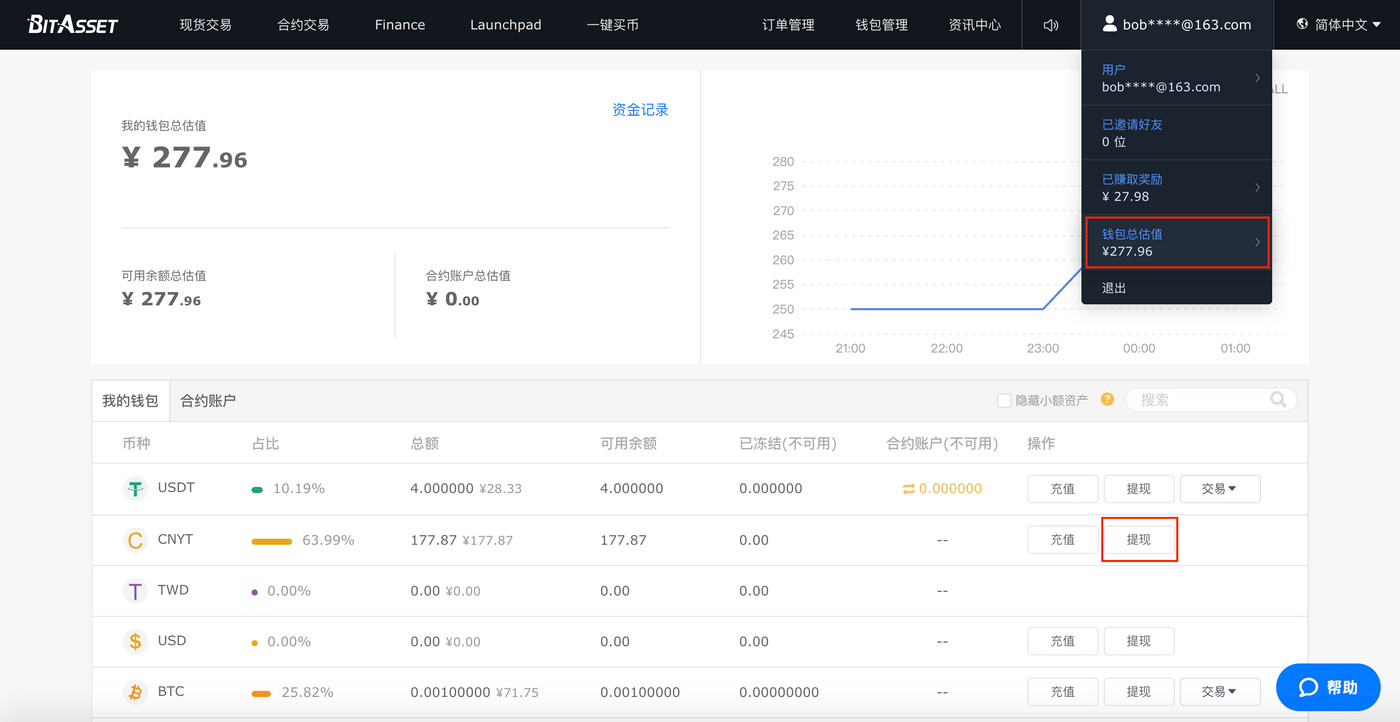
Task: Open 订单管理 menu
Action: (x=788, y=25)
